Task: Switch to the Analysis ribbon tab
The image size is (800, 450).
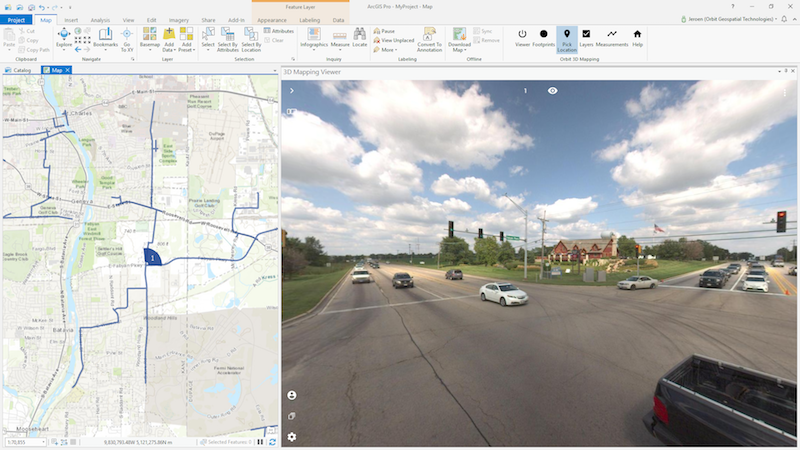Action: coord(100,19)
